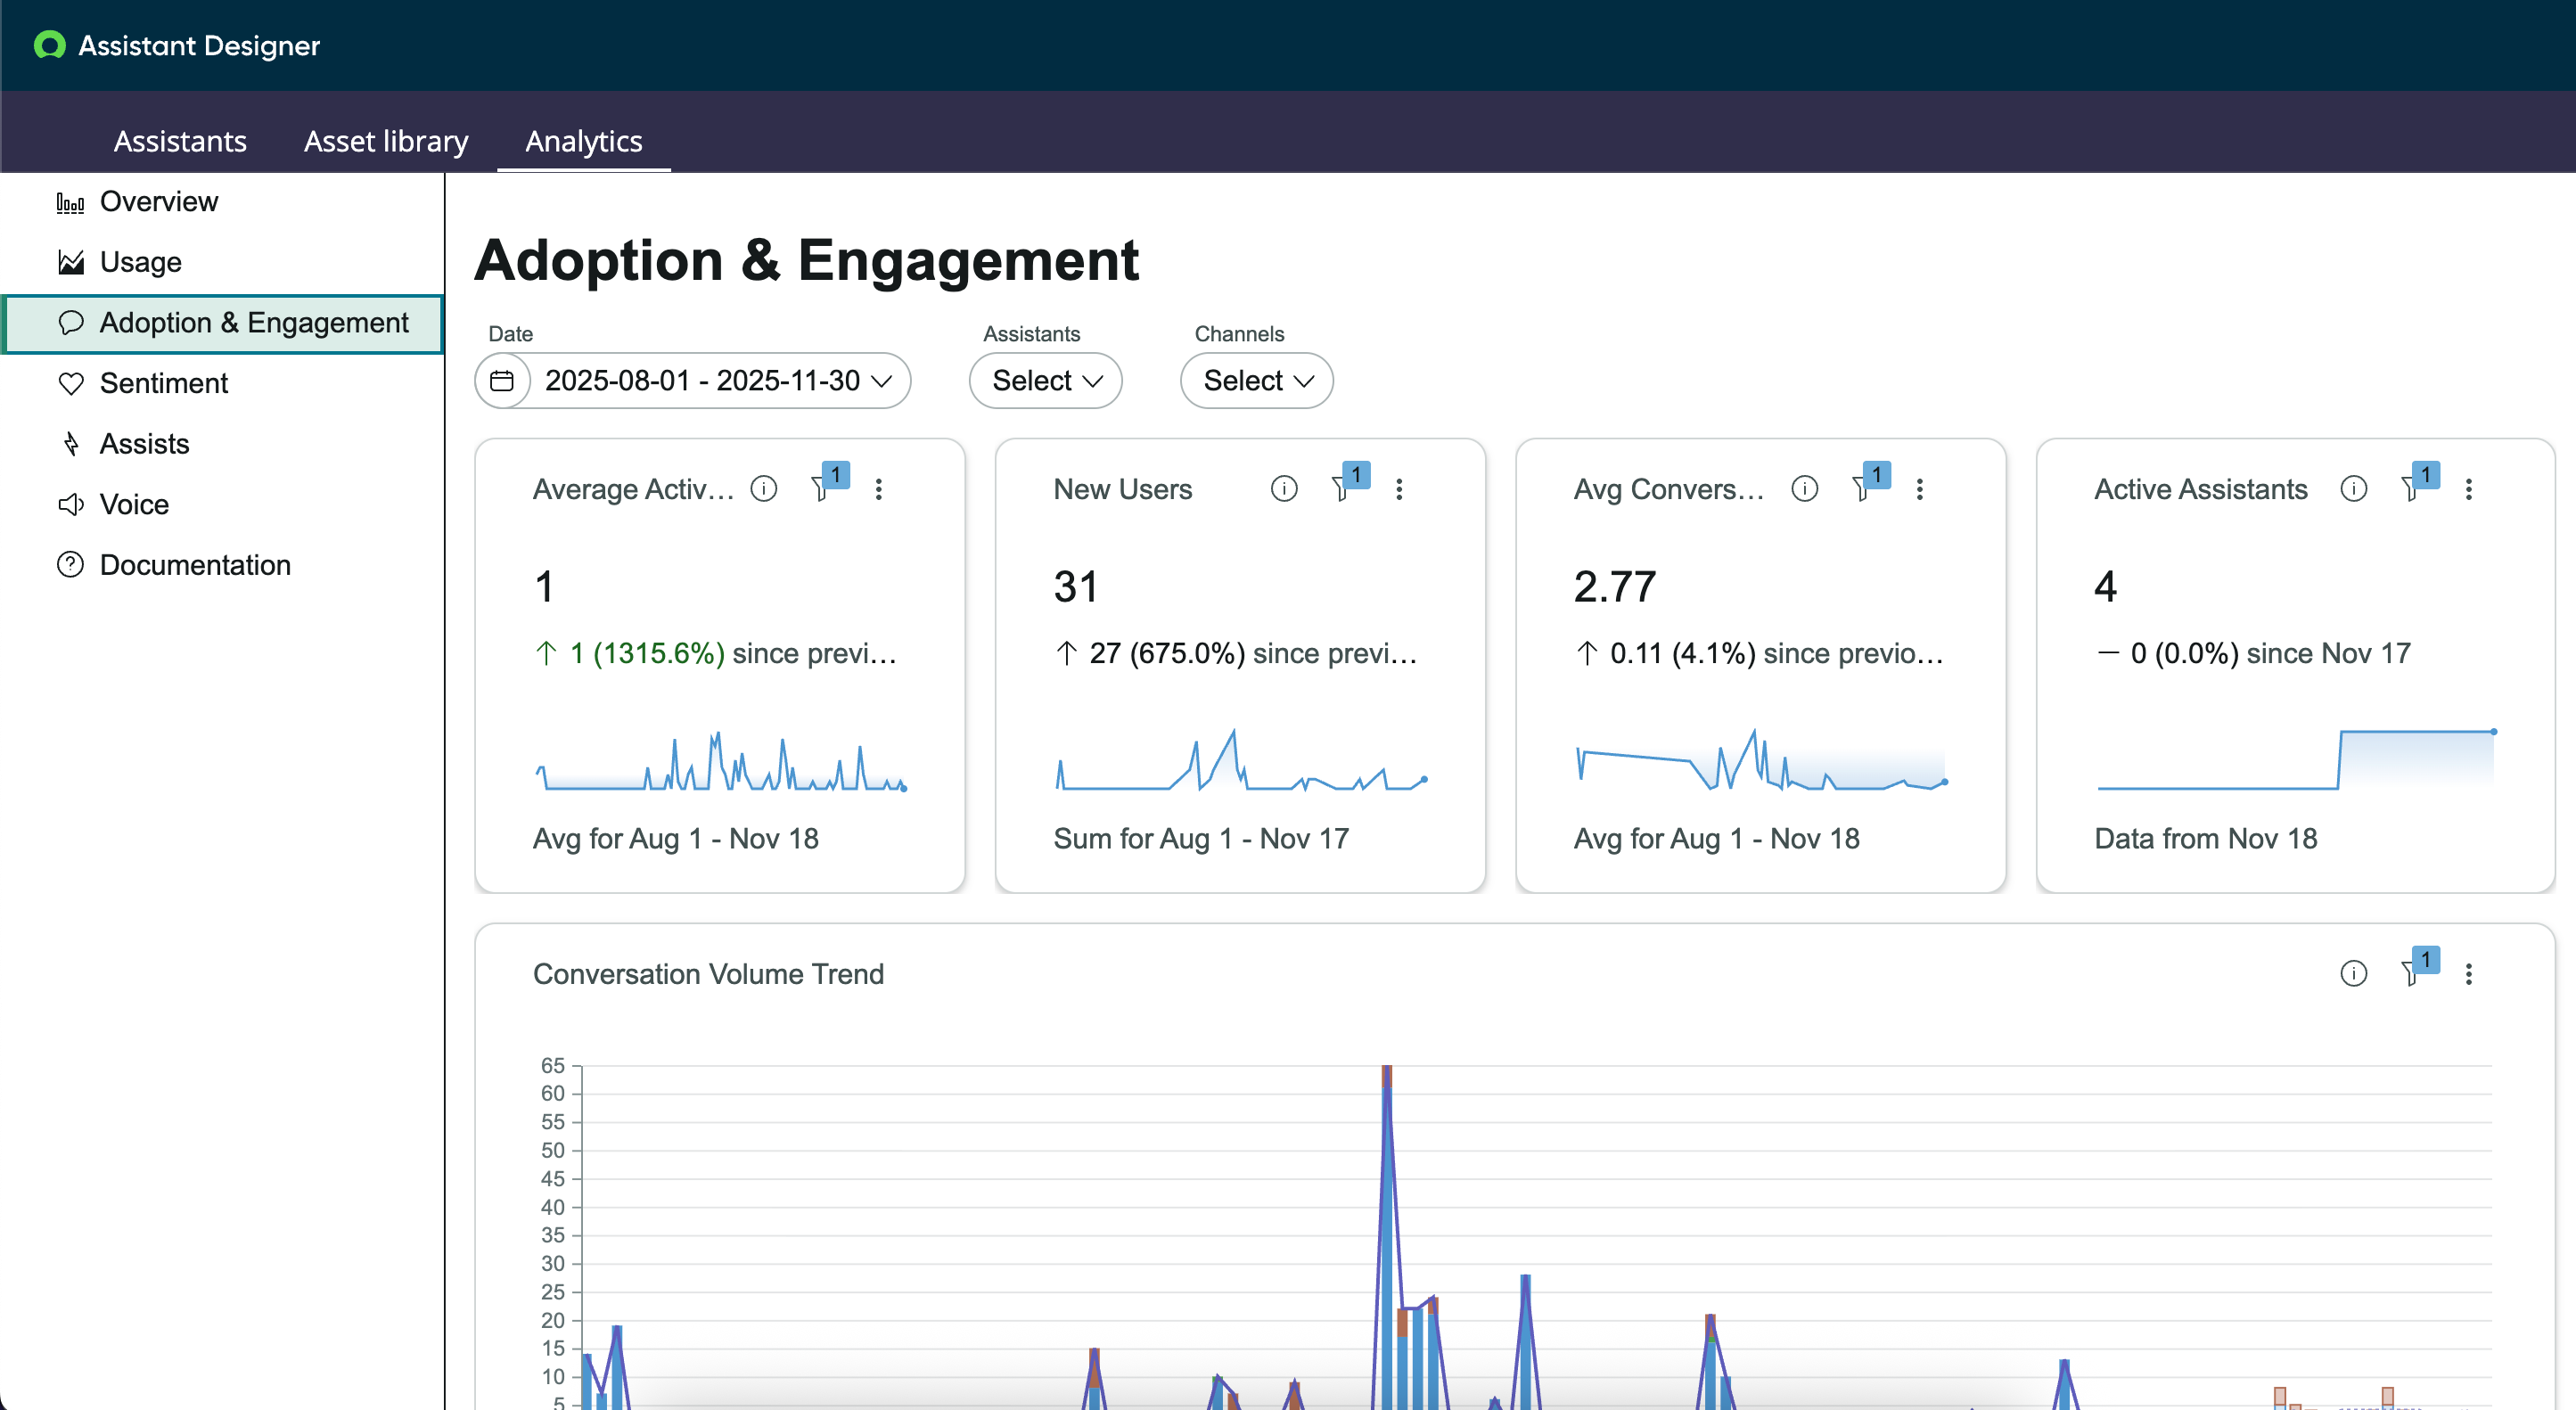Show info for Active Assistants card
The image size is (2576, 1410).
click(2354, 489)
